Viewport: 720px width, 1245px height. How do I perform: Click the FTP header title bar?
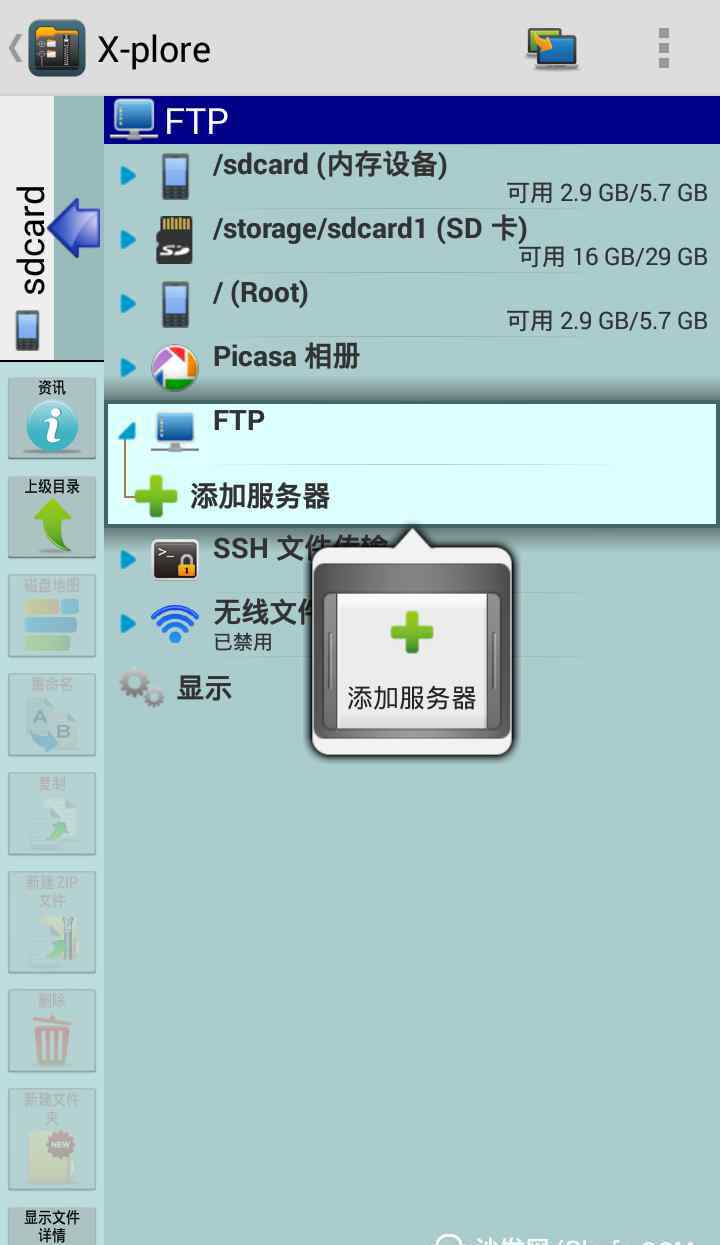412,120
